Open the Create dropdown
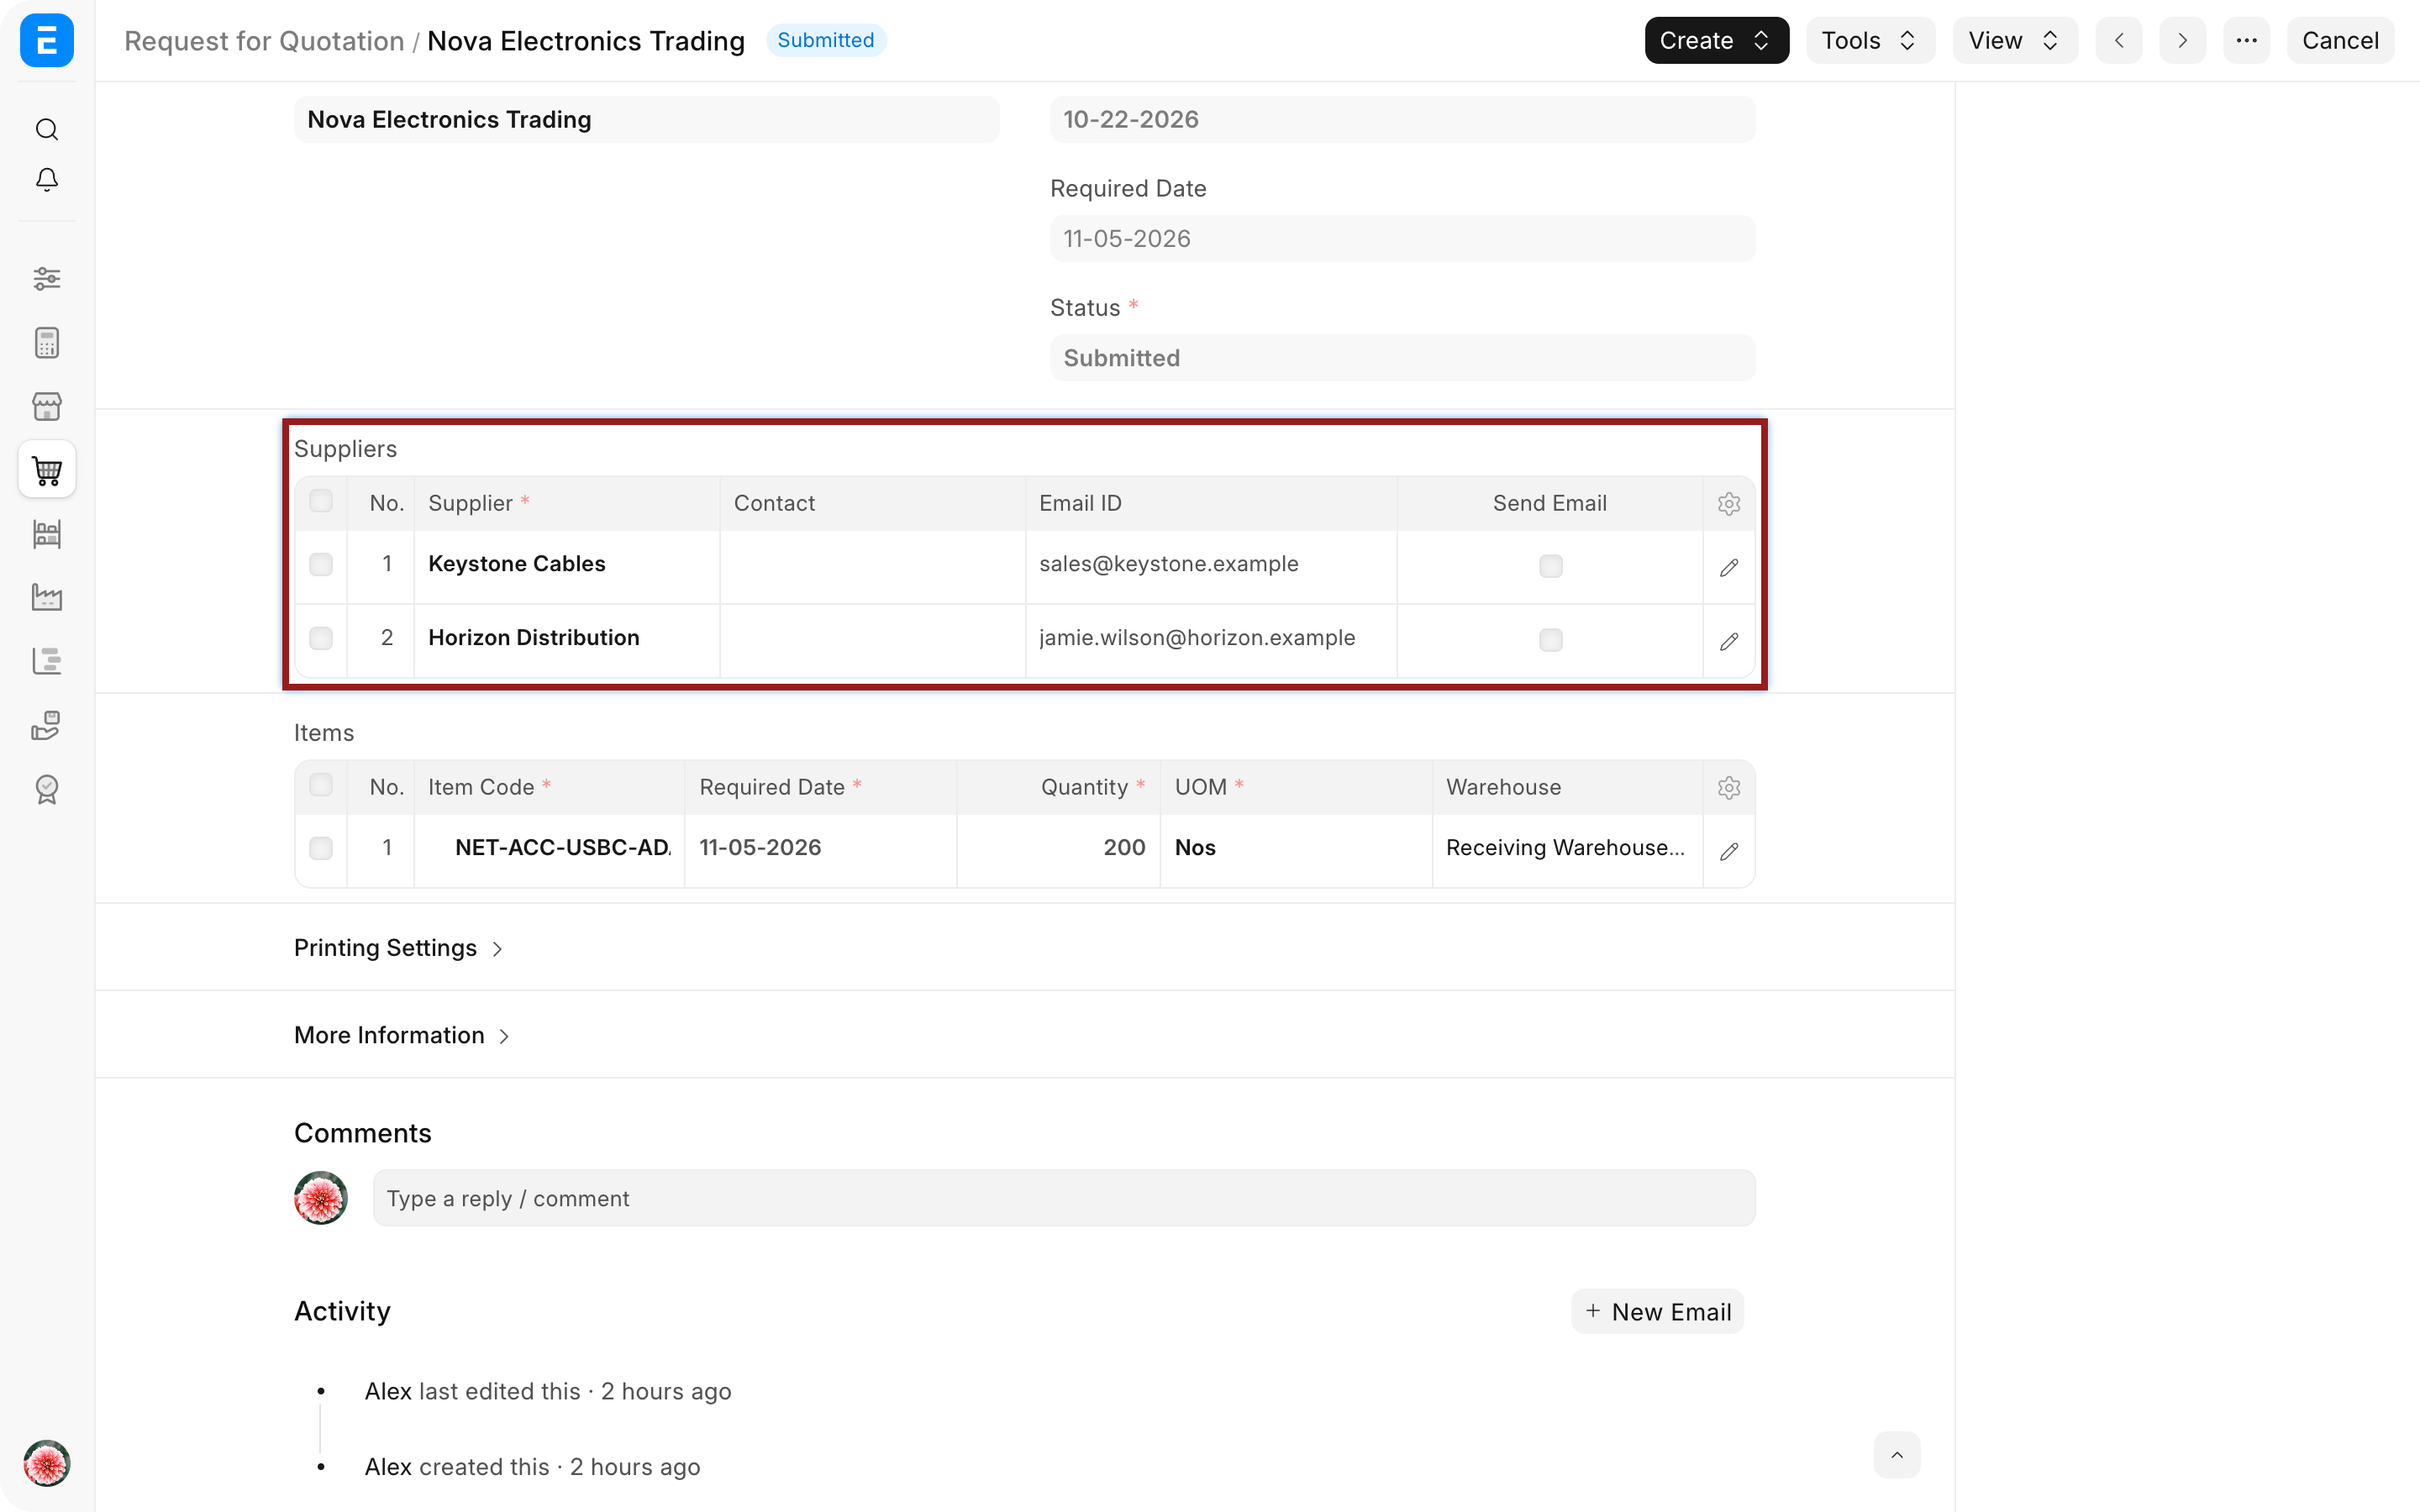 click(x=1716, y=41)
